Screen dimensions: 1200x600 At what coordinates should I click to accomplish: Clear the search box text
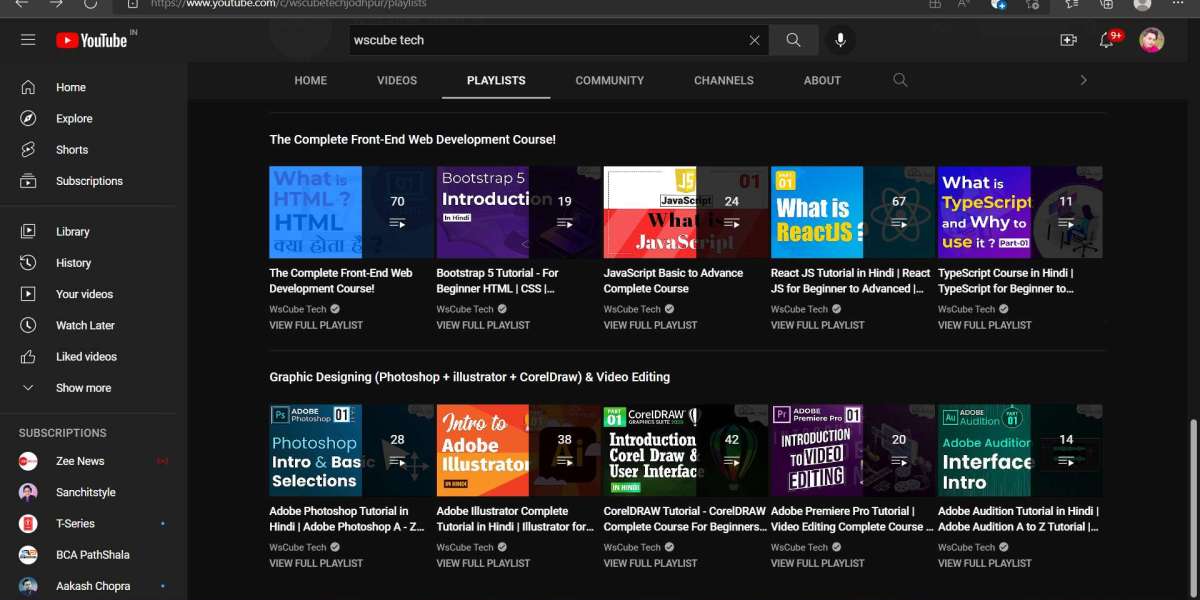pyautogui.click(x=754, y=40)
